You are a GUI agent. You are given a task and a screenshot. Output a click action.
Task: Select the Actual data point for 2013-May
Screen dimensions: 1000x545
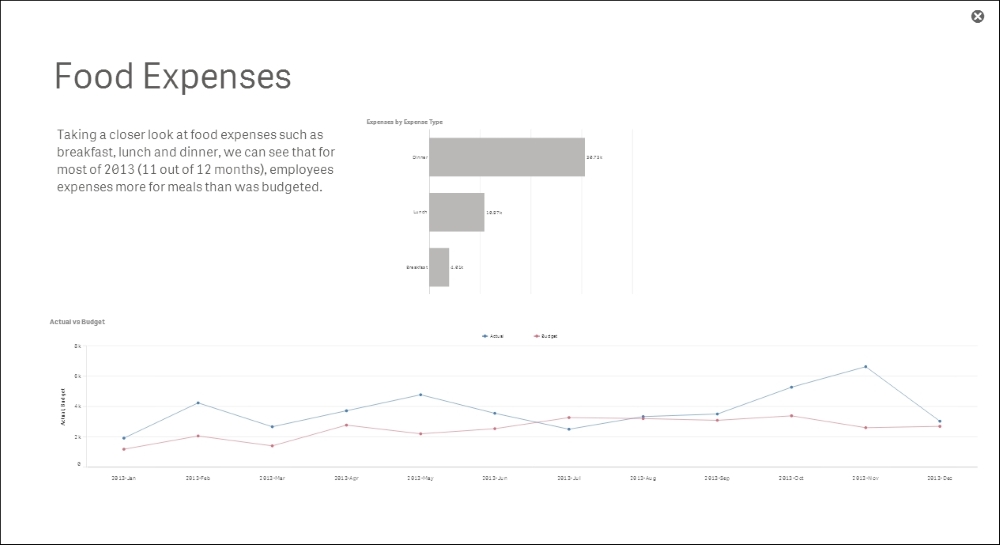click(x=420, y=395)
